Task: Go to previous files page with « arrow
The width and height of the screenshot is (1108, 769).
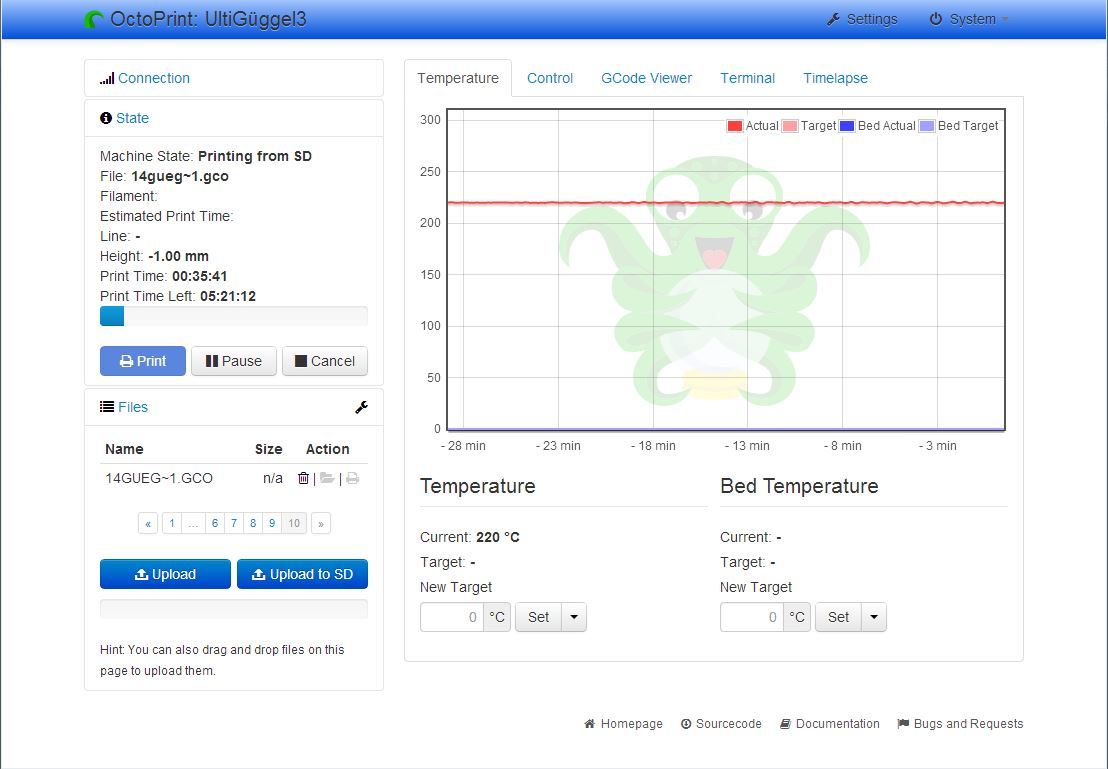Action: pyautogui.click(x=148, y=523)
